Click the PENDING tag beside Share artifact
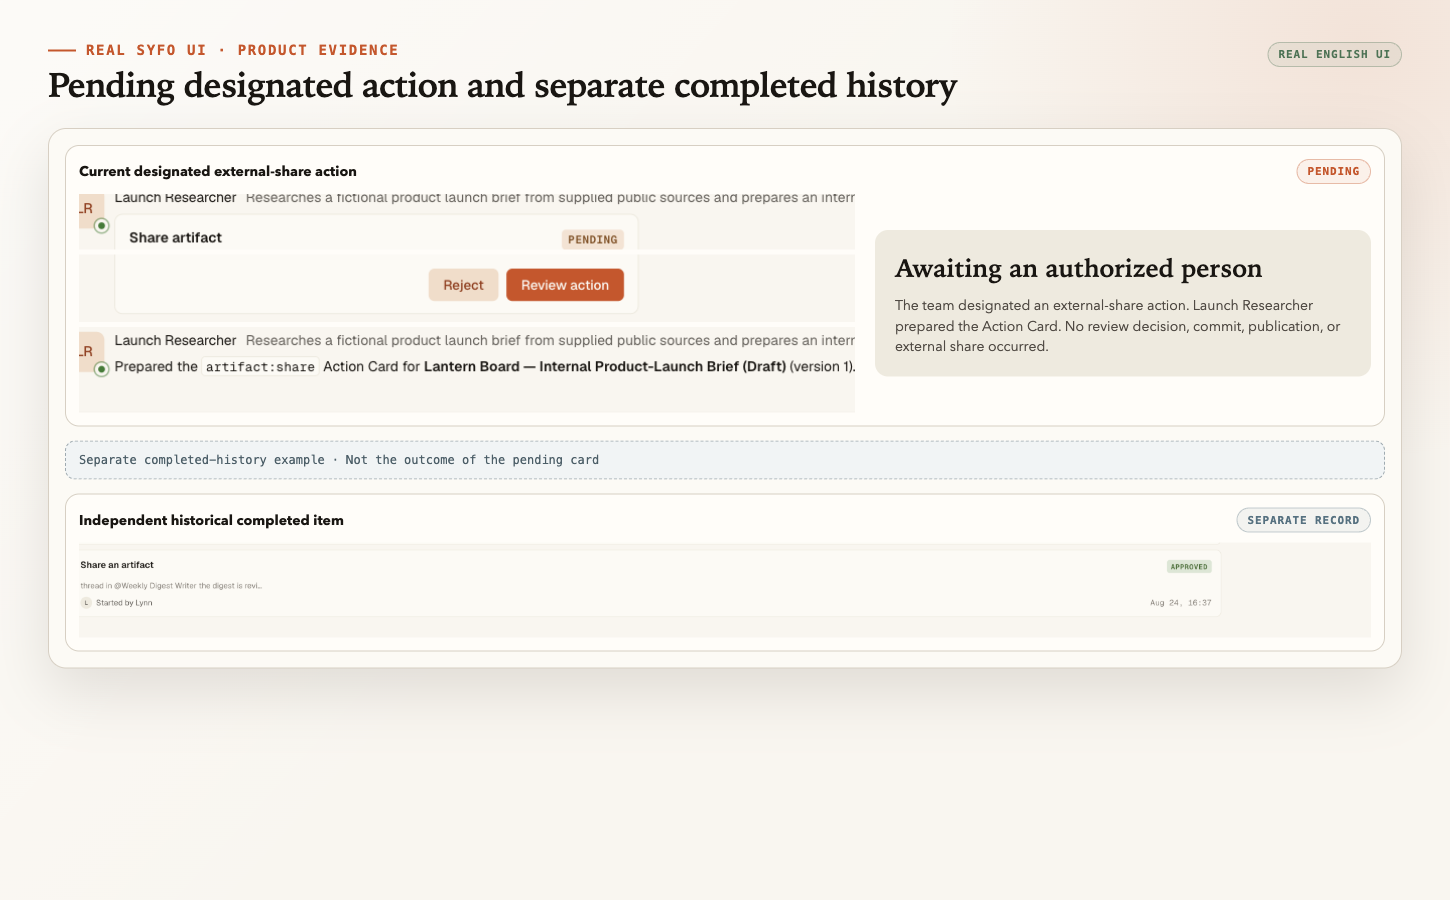 pyautogui.click(x=593, y=239)
